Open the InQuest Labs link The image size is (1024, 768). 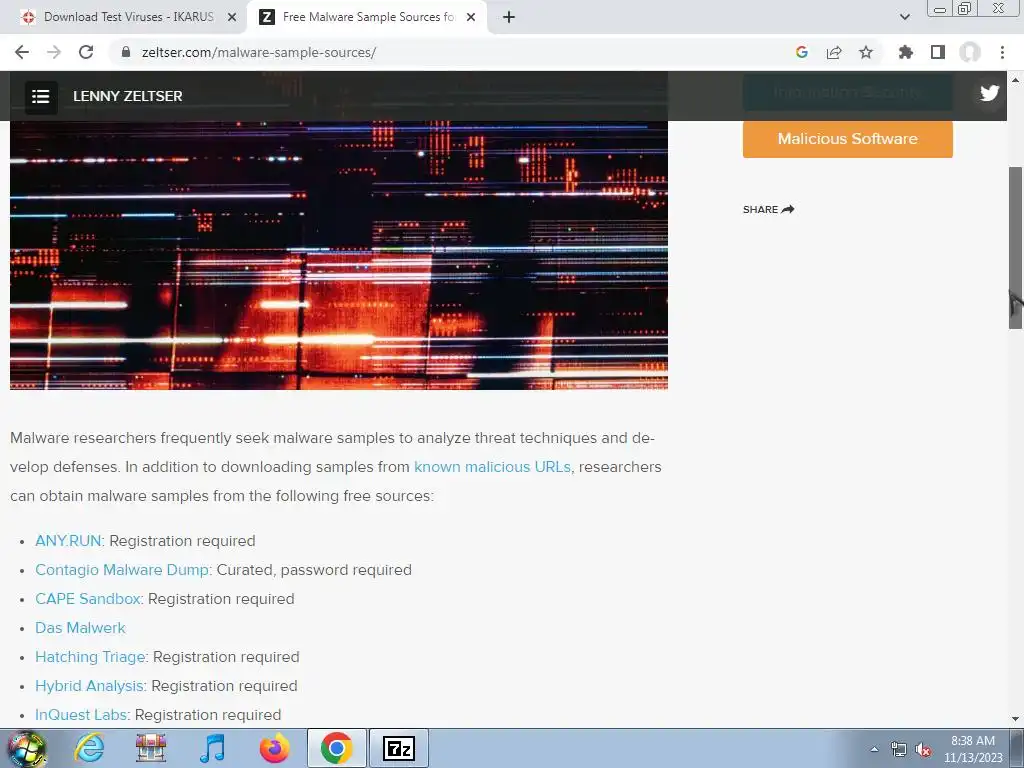[x=81, y=714]
